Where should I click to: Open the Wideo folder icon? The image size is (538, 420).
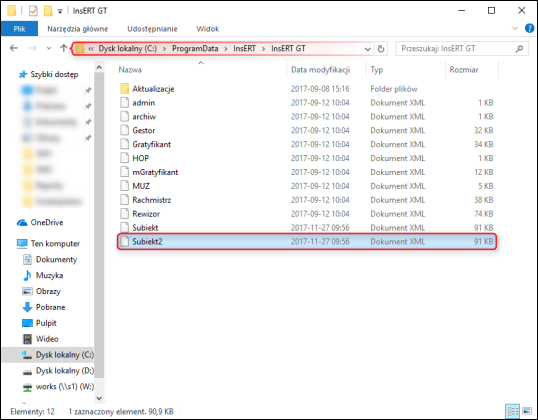27,339
